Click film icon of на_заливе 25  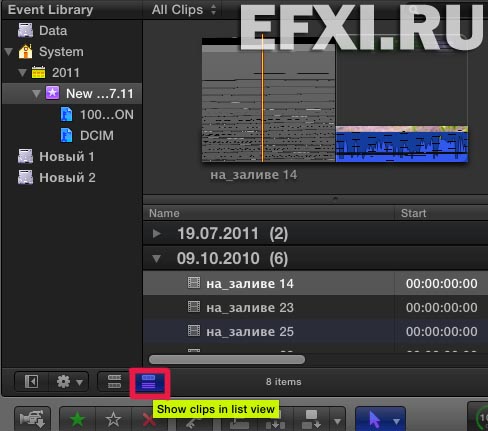(x=194, y=331)
